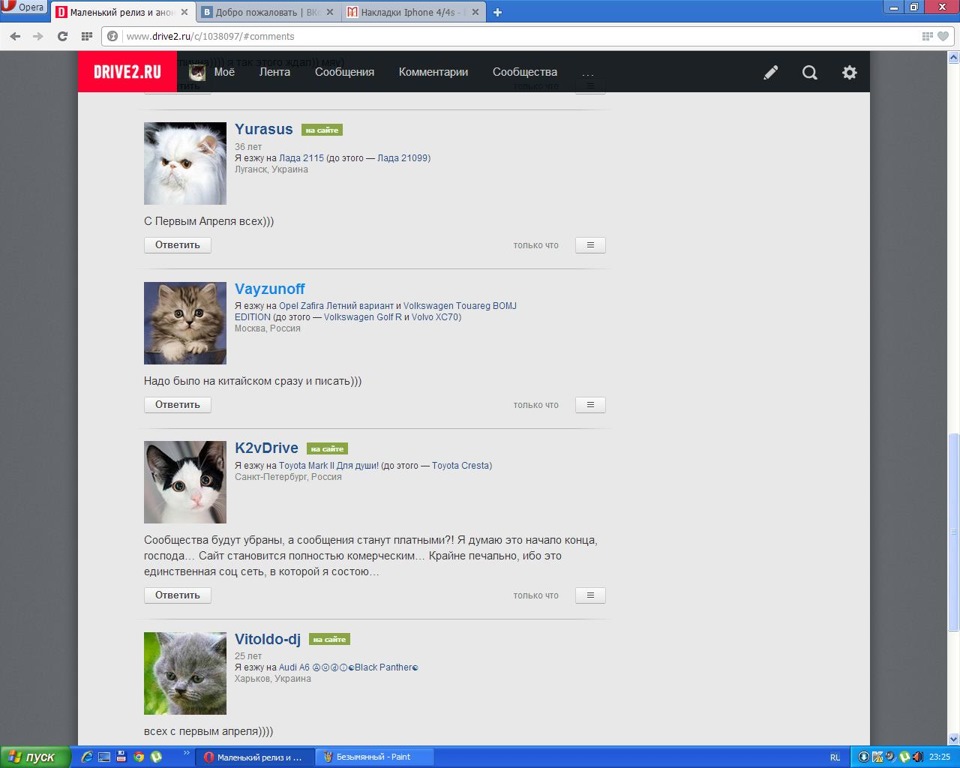
Task: Open options menu for Vayzunoff's comment
Action: pos(590,405)
